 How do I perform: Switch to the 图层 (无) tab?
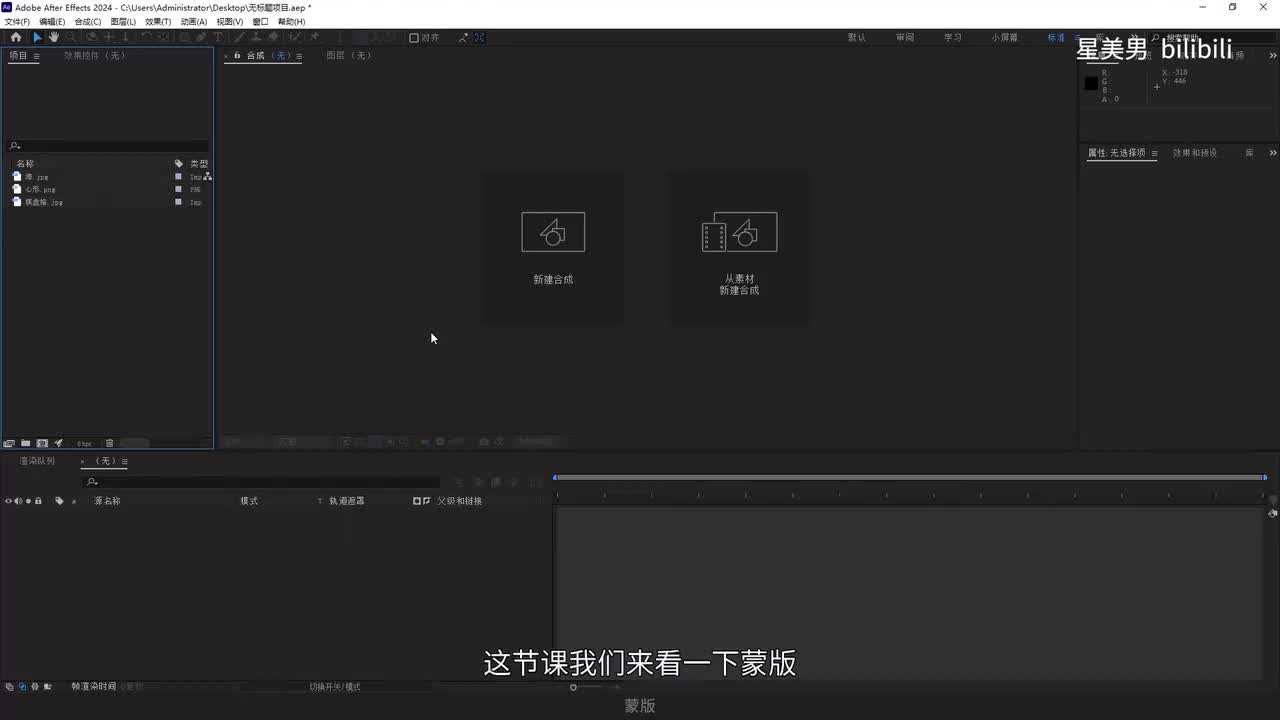pyautogui.click(x=350, y=56)
